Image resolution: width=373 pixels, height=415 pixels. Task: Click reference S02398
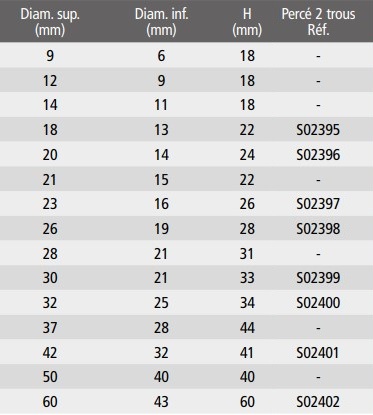[318, 229]
